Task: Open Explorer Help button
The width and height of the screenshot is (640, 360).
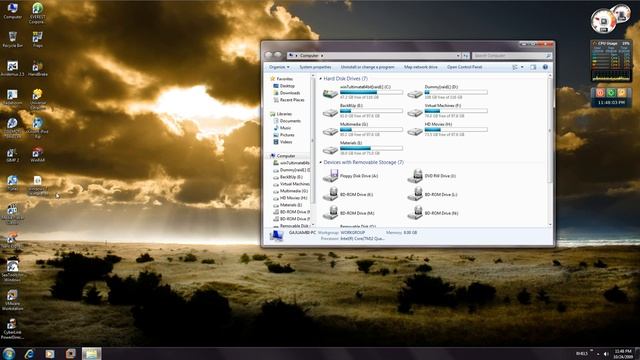Action: pyautogui.click(x=545, y=67)
